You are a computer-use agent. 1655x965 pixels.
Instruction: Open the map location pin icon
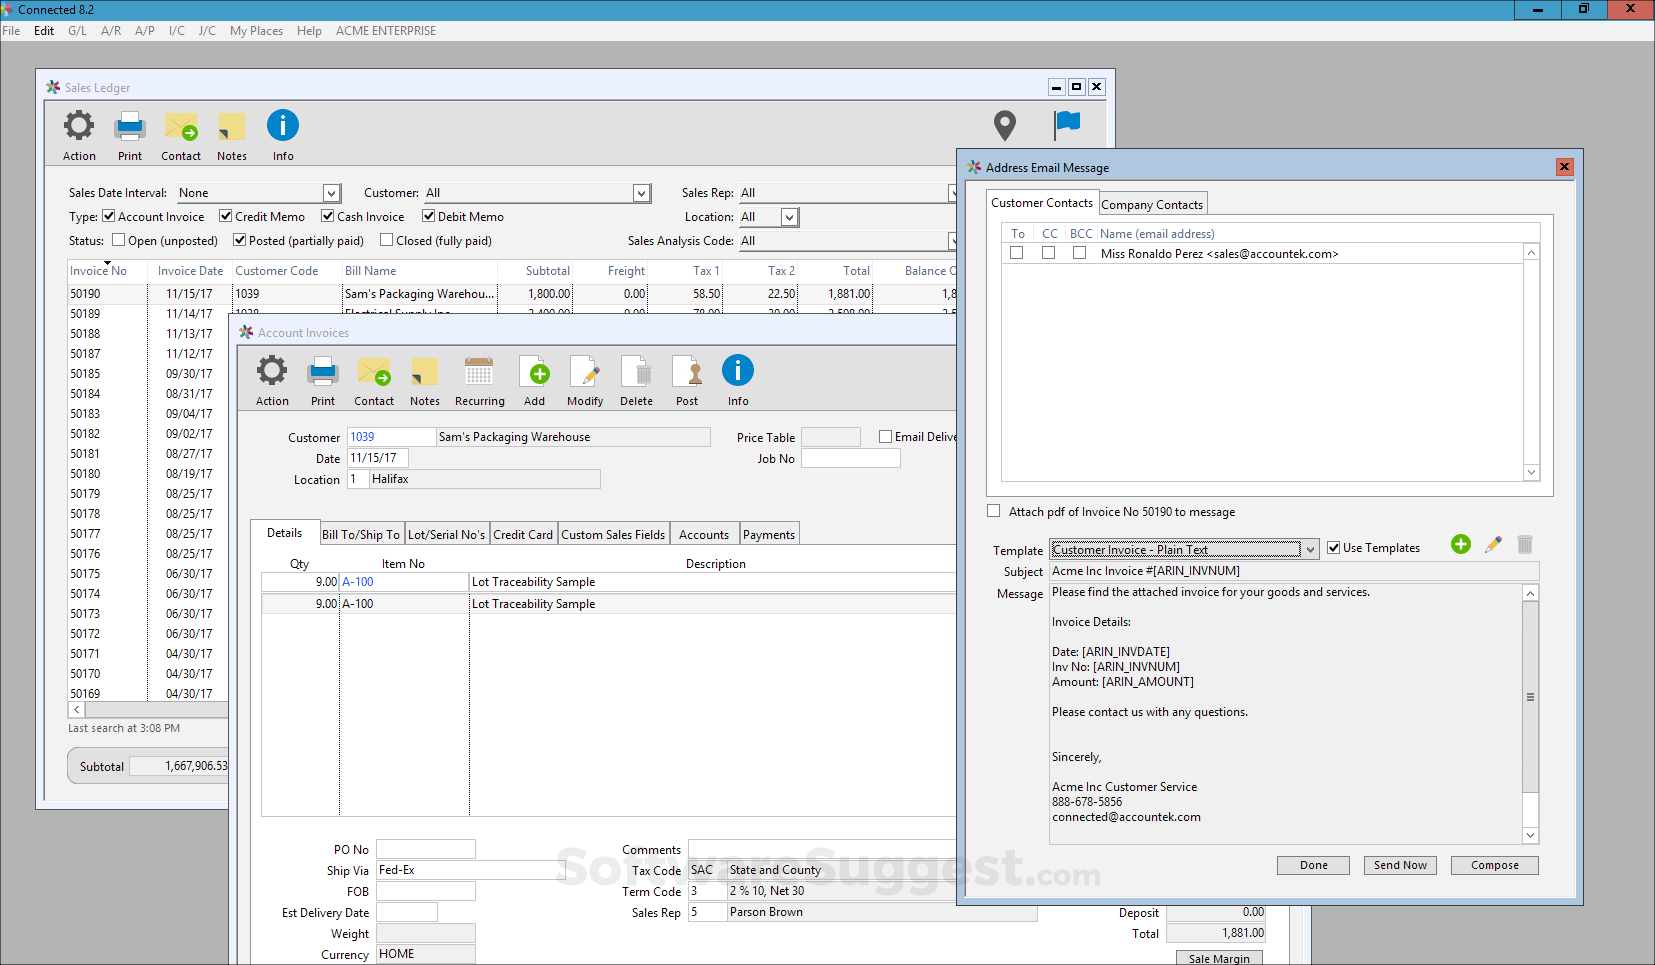[1004, 125]
